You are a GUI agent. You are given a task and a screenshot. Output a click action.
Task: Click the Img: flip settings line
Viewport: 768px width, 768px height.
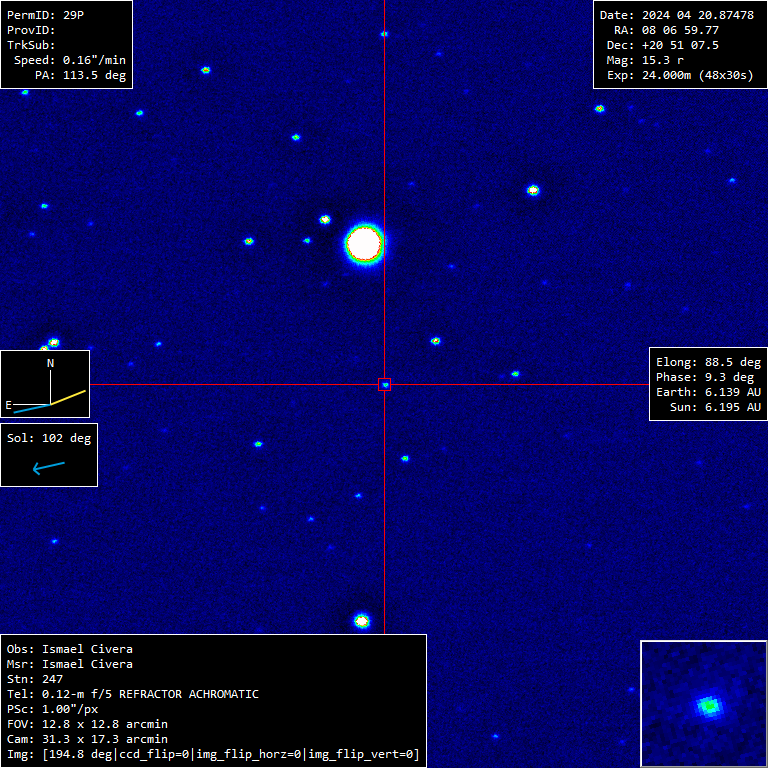214,754
